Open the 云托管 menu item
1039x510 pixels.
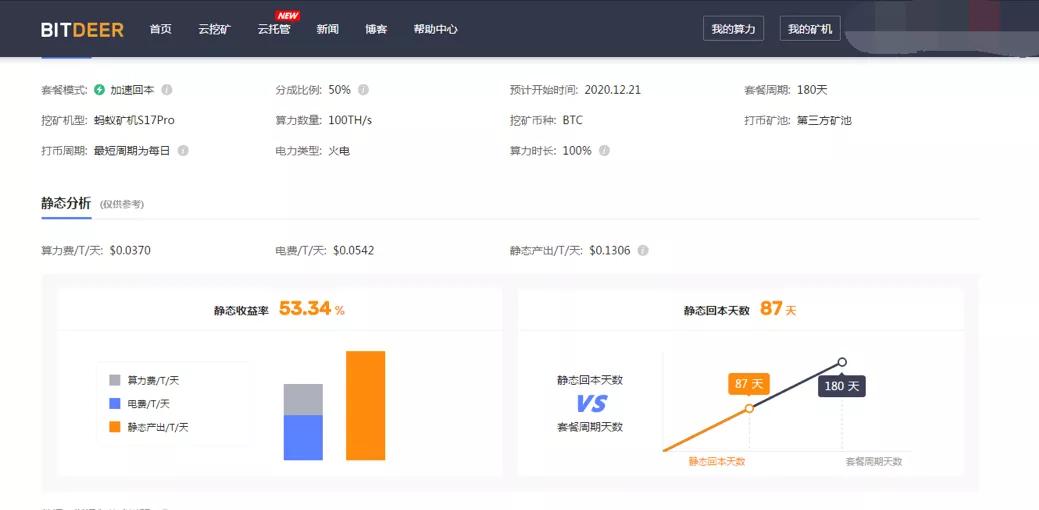pos(274,29)
